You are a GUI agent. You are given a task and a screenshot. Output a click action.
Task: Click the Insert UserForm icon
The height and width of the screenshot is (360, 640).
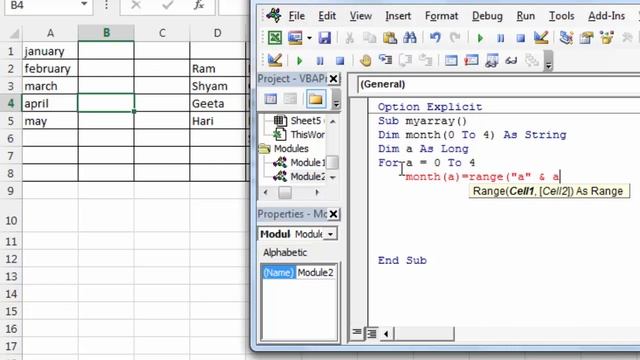pos(295,38)
